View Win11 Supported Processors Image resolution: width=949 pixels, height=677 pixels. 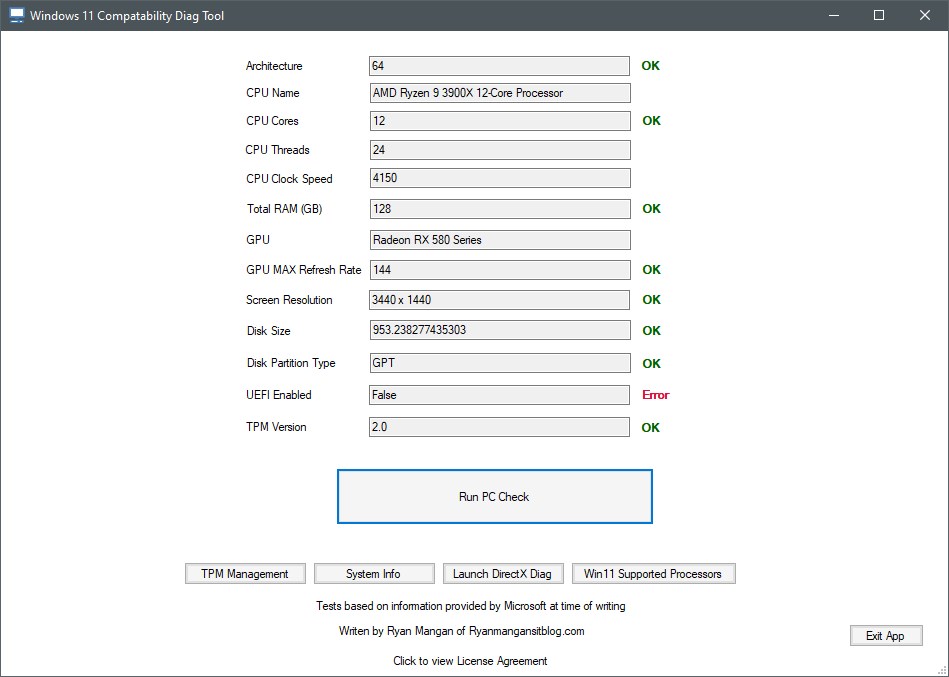(x=654, y=573)
